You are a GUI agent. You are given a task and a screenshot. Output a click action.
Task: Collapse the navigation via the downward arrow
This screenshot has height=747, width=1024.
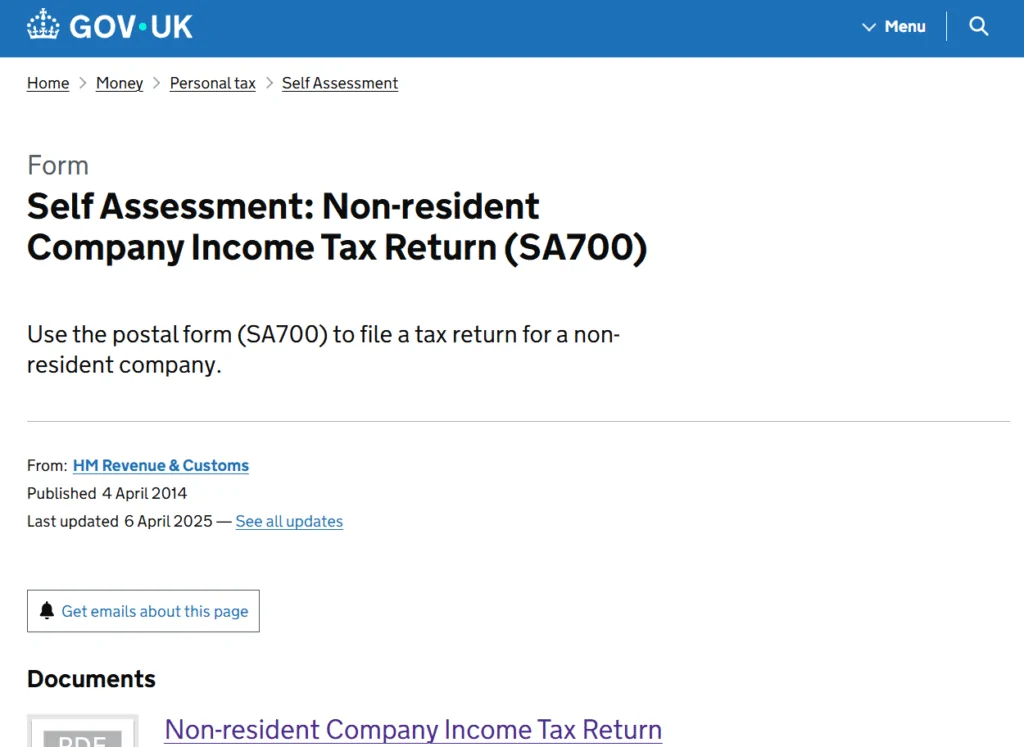[868, 26]
